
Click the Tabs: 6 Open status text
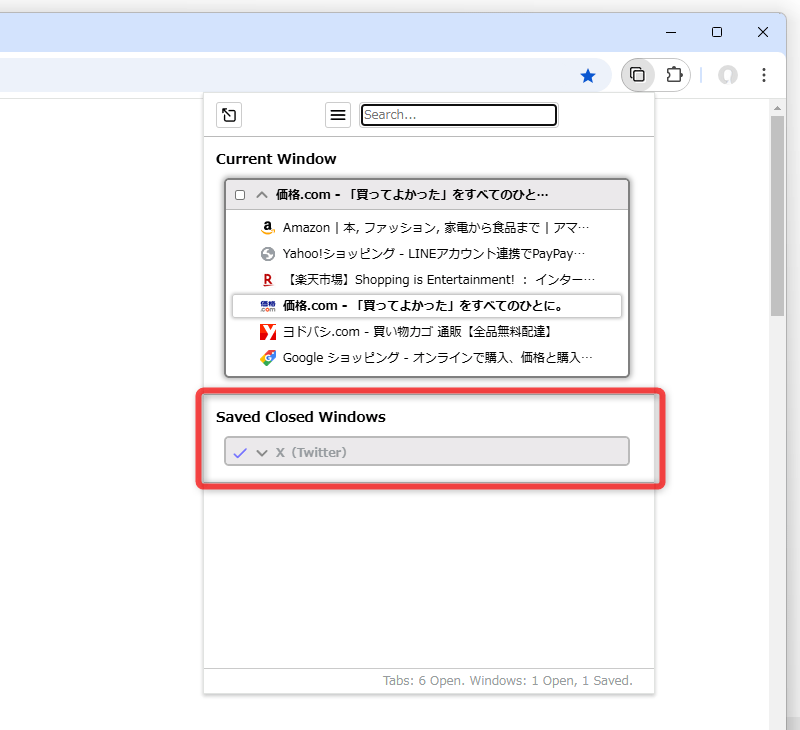(x=508, y=681)
